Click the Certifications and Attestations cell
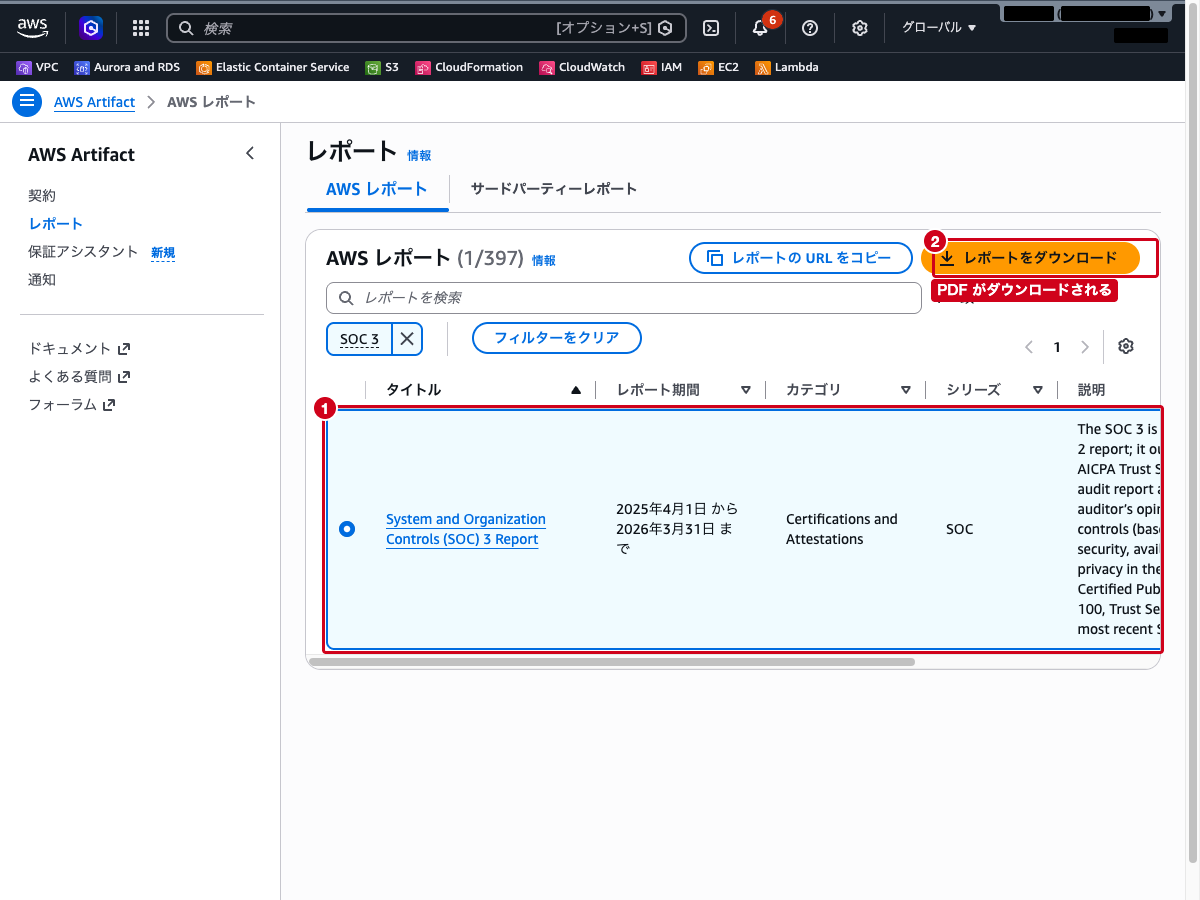Viewport: 1200px width, 900px height. (x=842, y=529)
